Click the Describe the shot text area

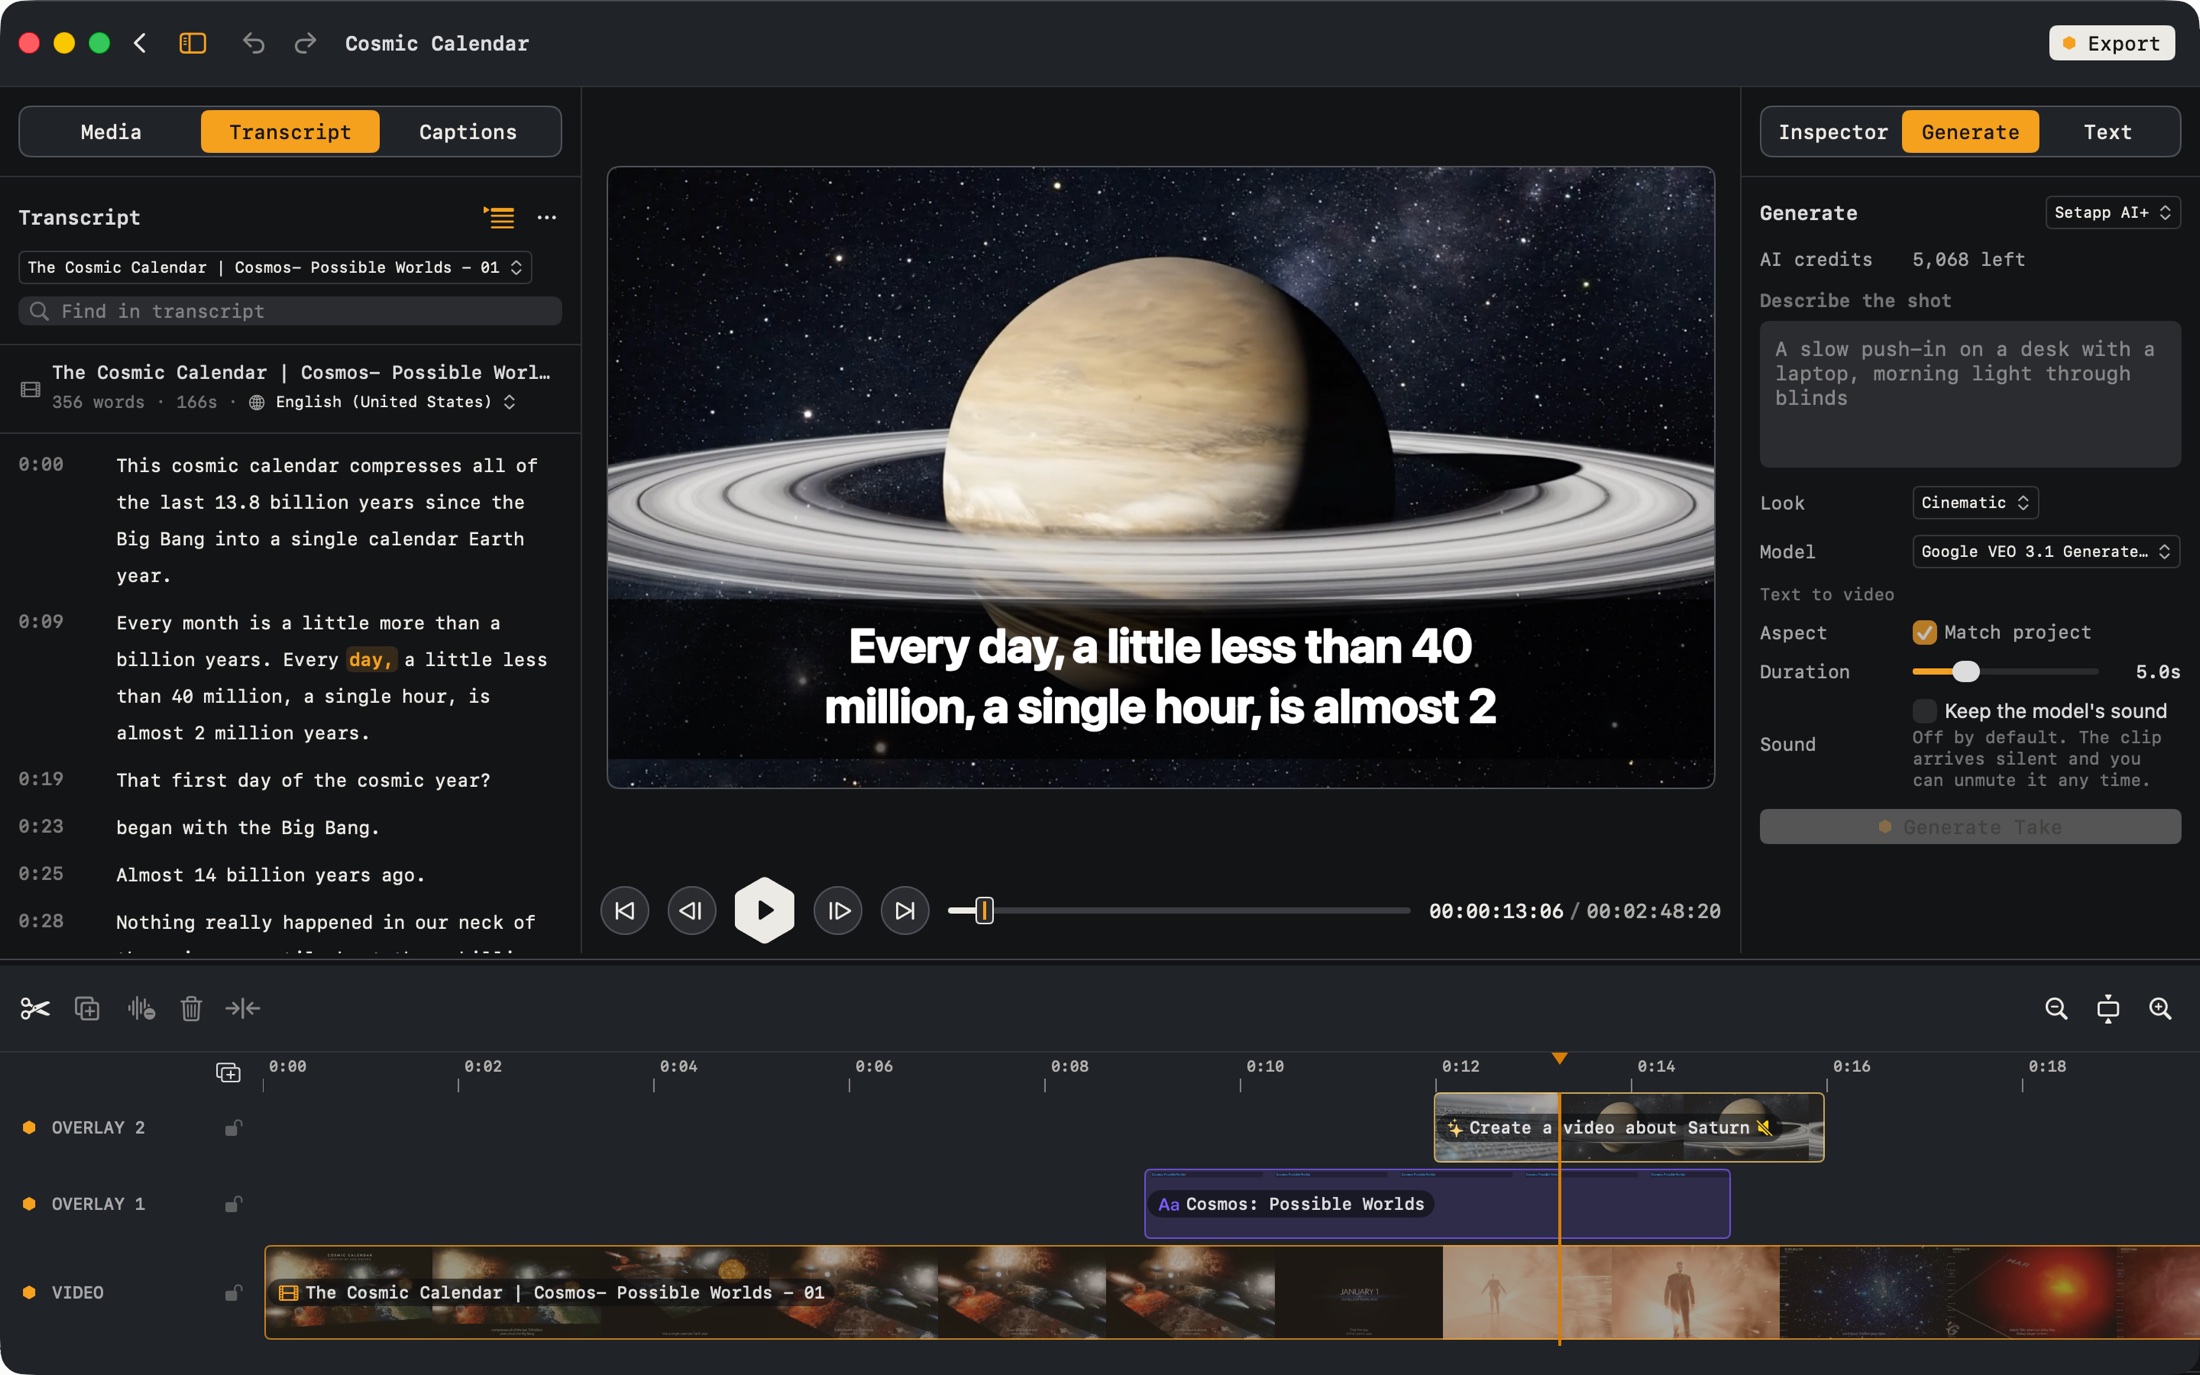tap(1970, 394)
